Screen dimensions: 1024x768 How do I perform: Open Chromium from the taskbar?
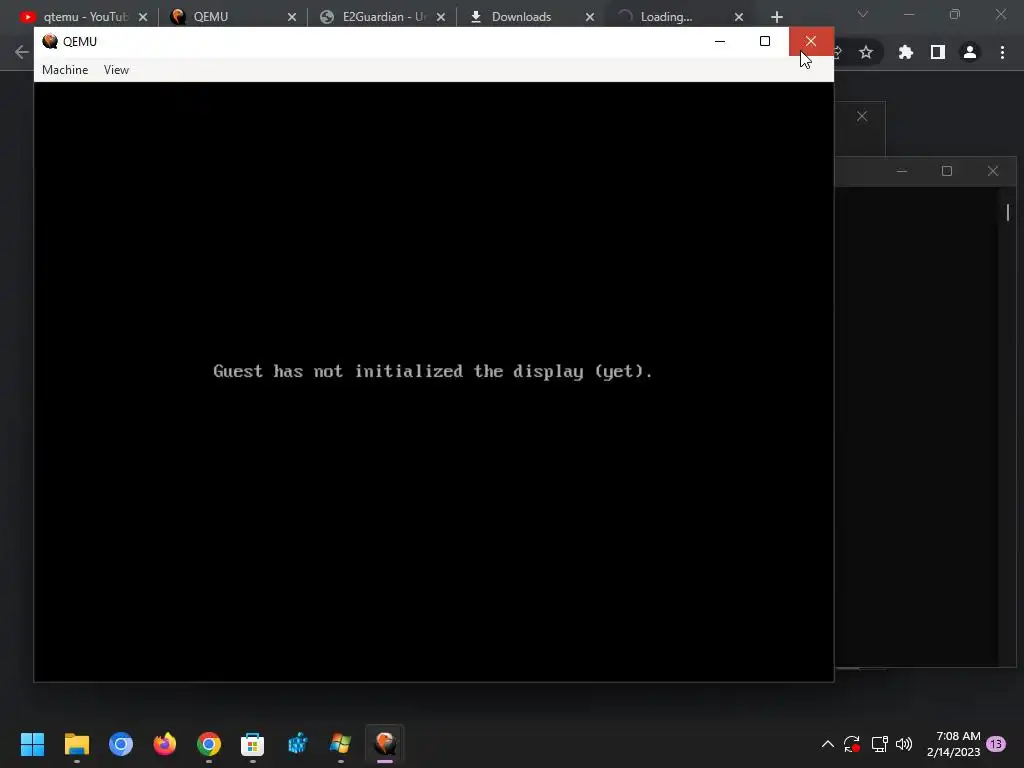click(x=121, y=744)
